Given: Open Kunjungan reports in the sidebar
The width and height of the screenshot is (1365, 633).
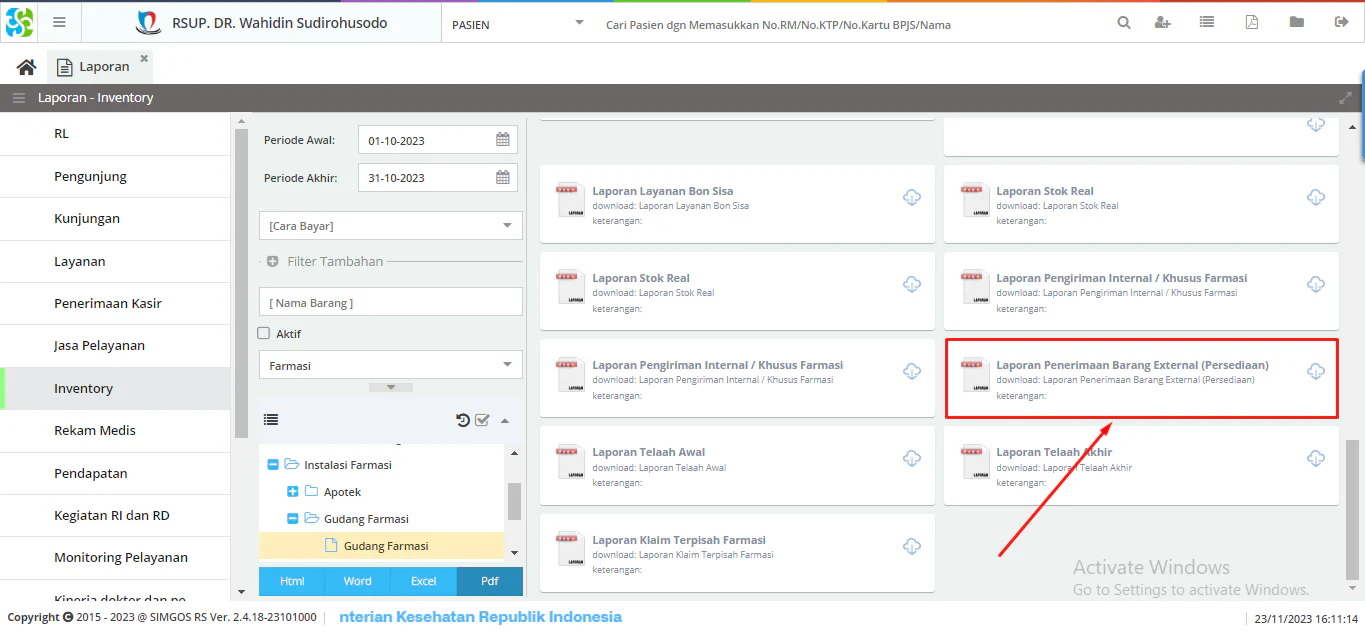Looking at the screenshot, I should [115, 218].
